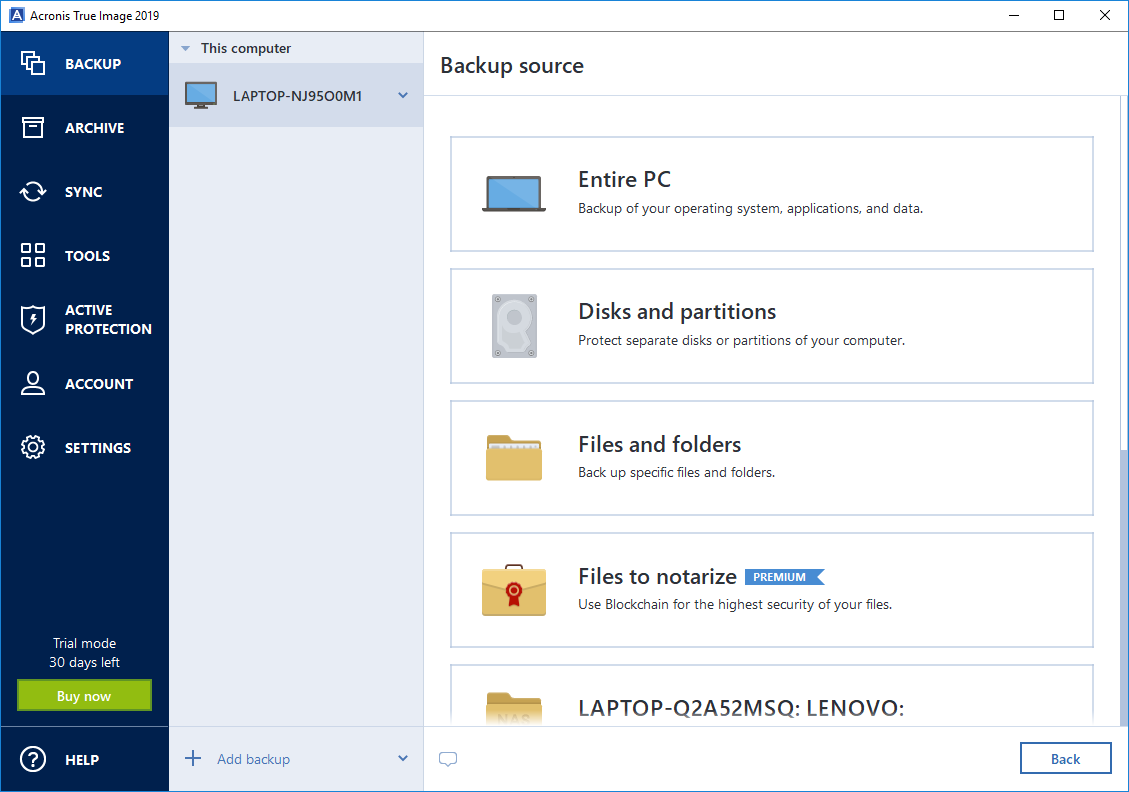Click the Back button
This screenshot has width=1129, height=792.
(x=1065, y=759)
